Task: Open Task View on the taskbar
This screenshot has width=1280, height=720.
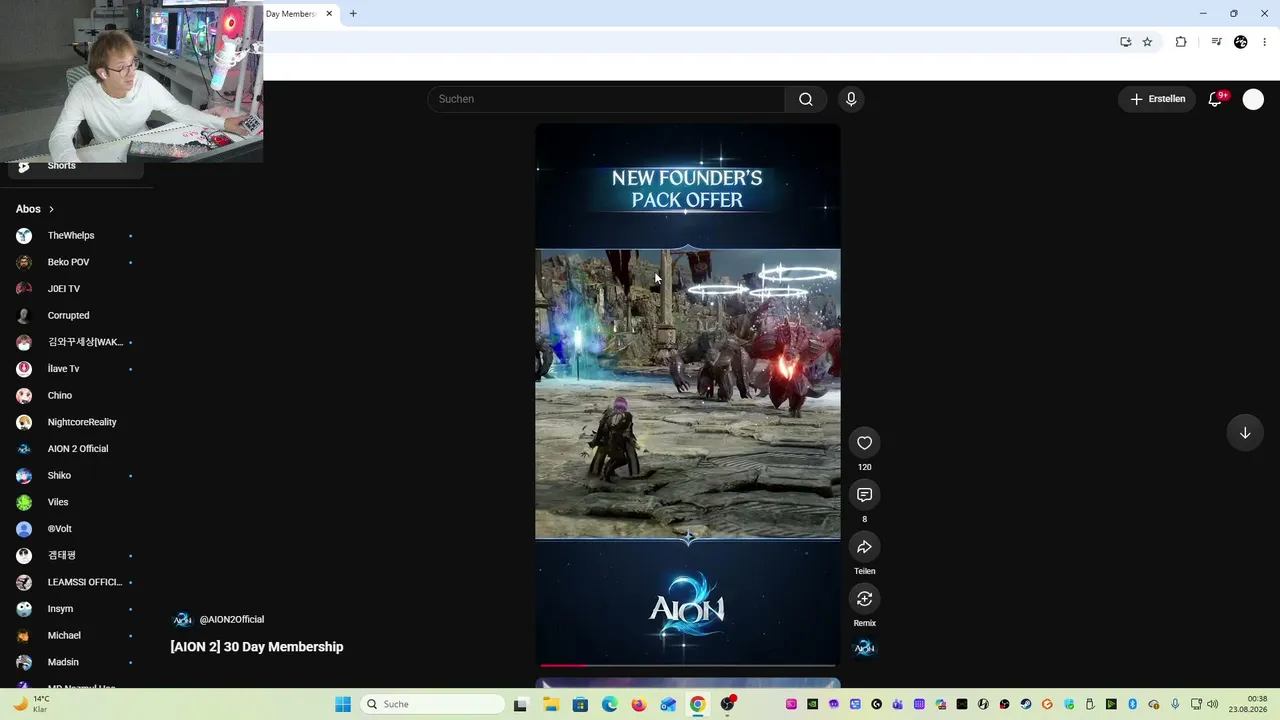Action: pos(520,704)
